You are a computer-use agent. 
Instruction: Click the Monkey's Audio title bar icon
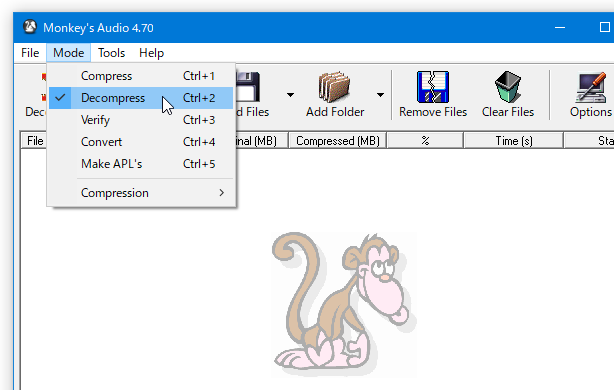tap(30, 27)
